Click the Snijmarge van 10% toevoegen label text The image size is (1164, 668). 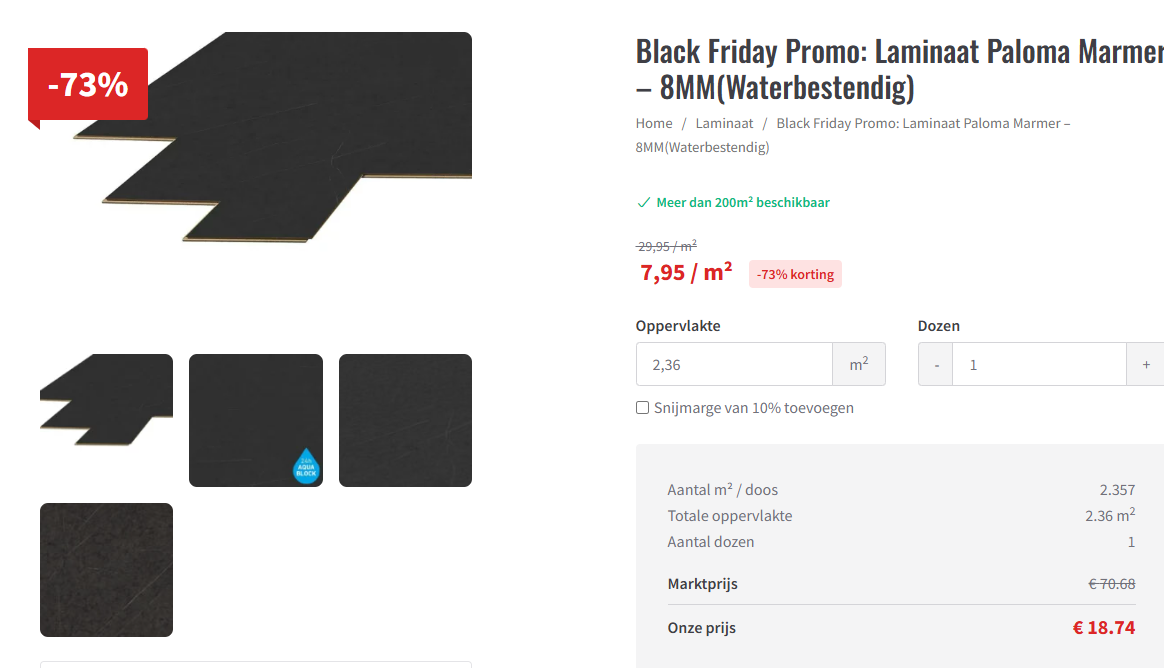tap(753, 408)
